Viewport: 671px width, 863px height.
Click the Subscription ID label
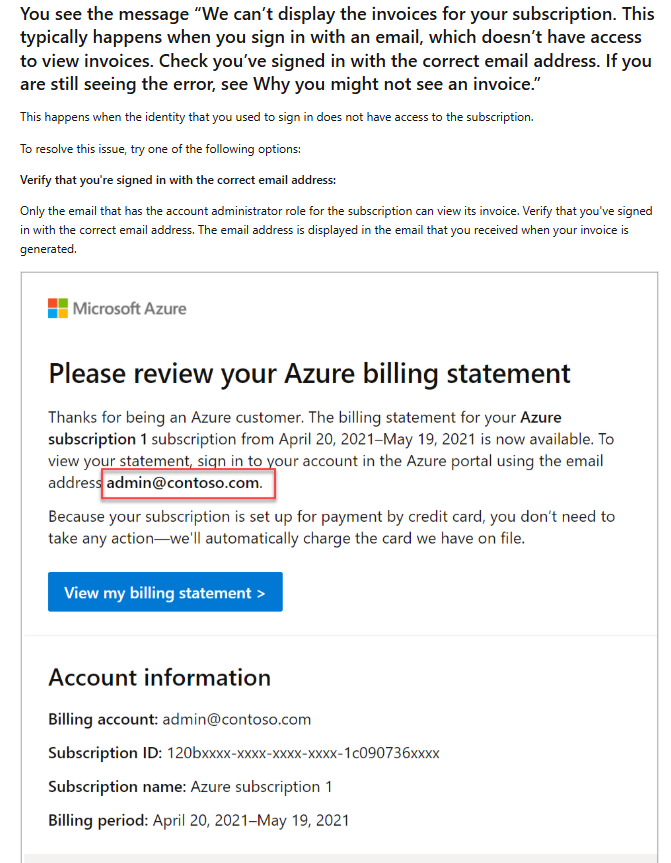tap(105, 753)
